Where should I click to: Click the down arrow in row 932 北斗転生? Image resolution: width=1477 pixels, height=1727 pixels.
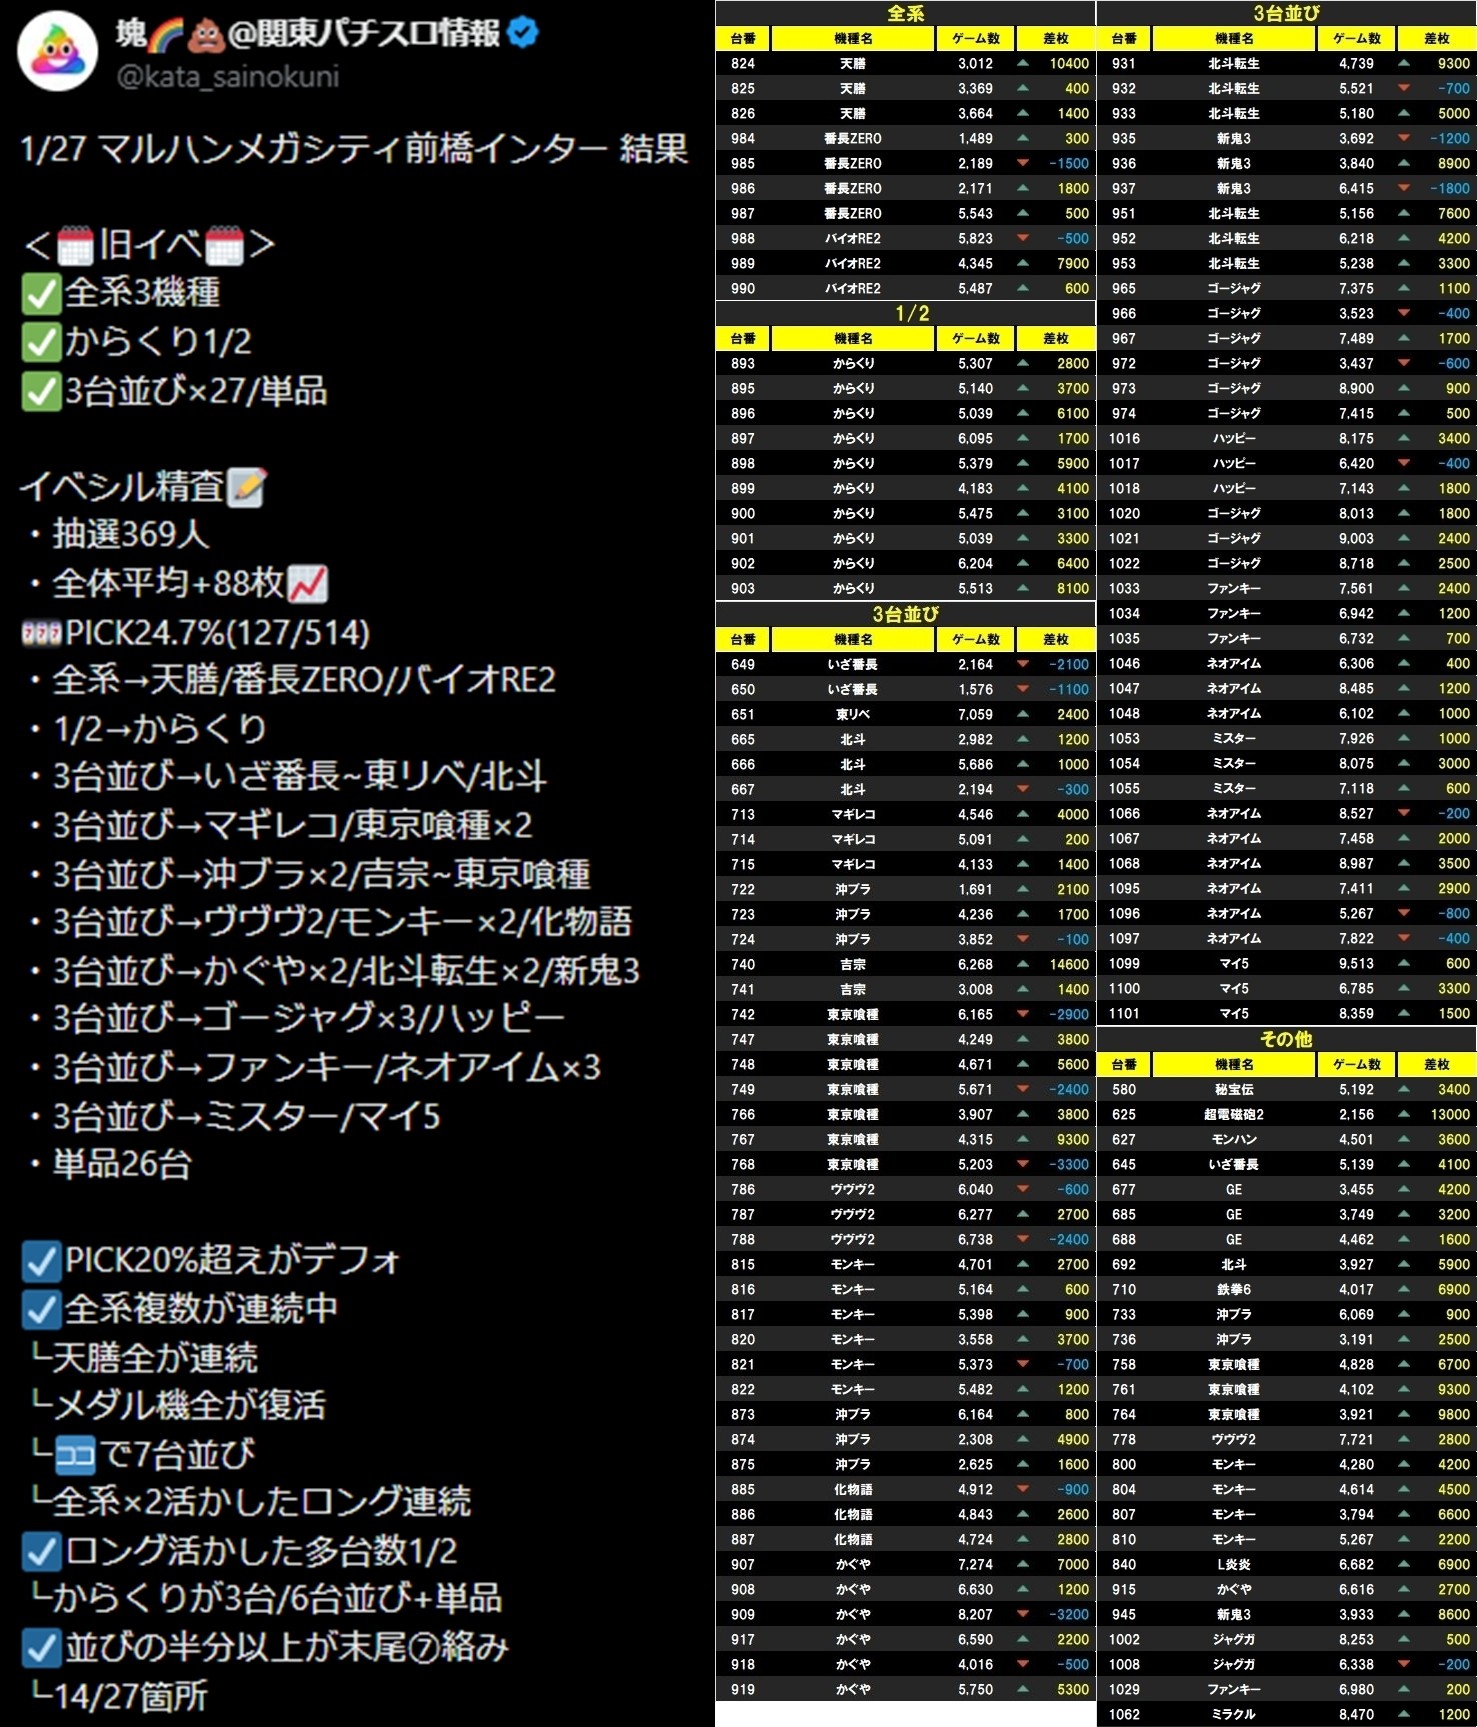click(x=1404, y=88)
